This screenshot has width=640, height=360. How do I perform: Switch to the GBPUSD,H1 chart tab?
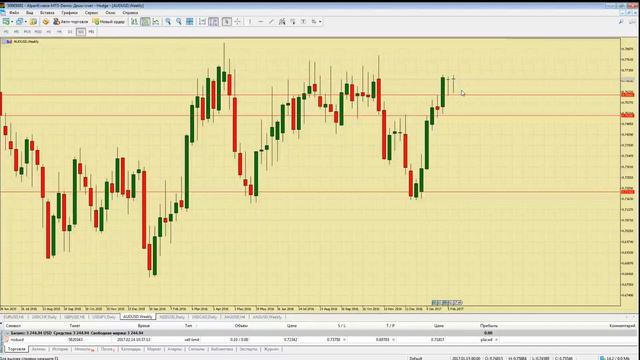(74, 317)
